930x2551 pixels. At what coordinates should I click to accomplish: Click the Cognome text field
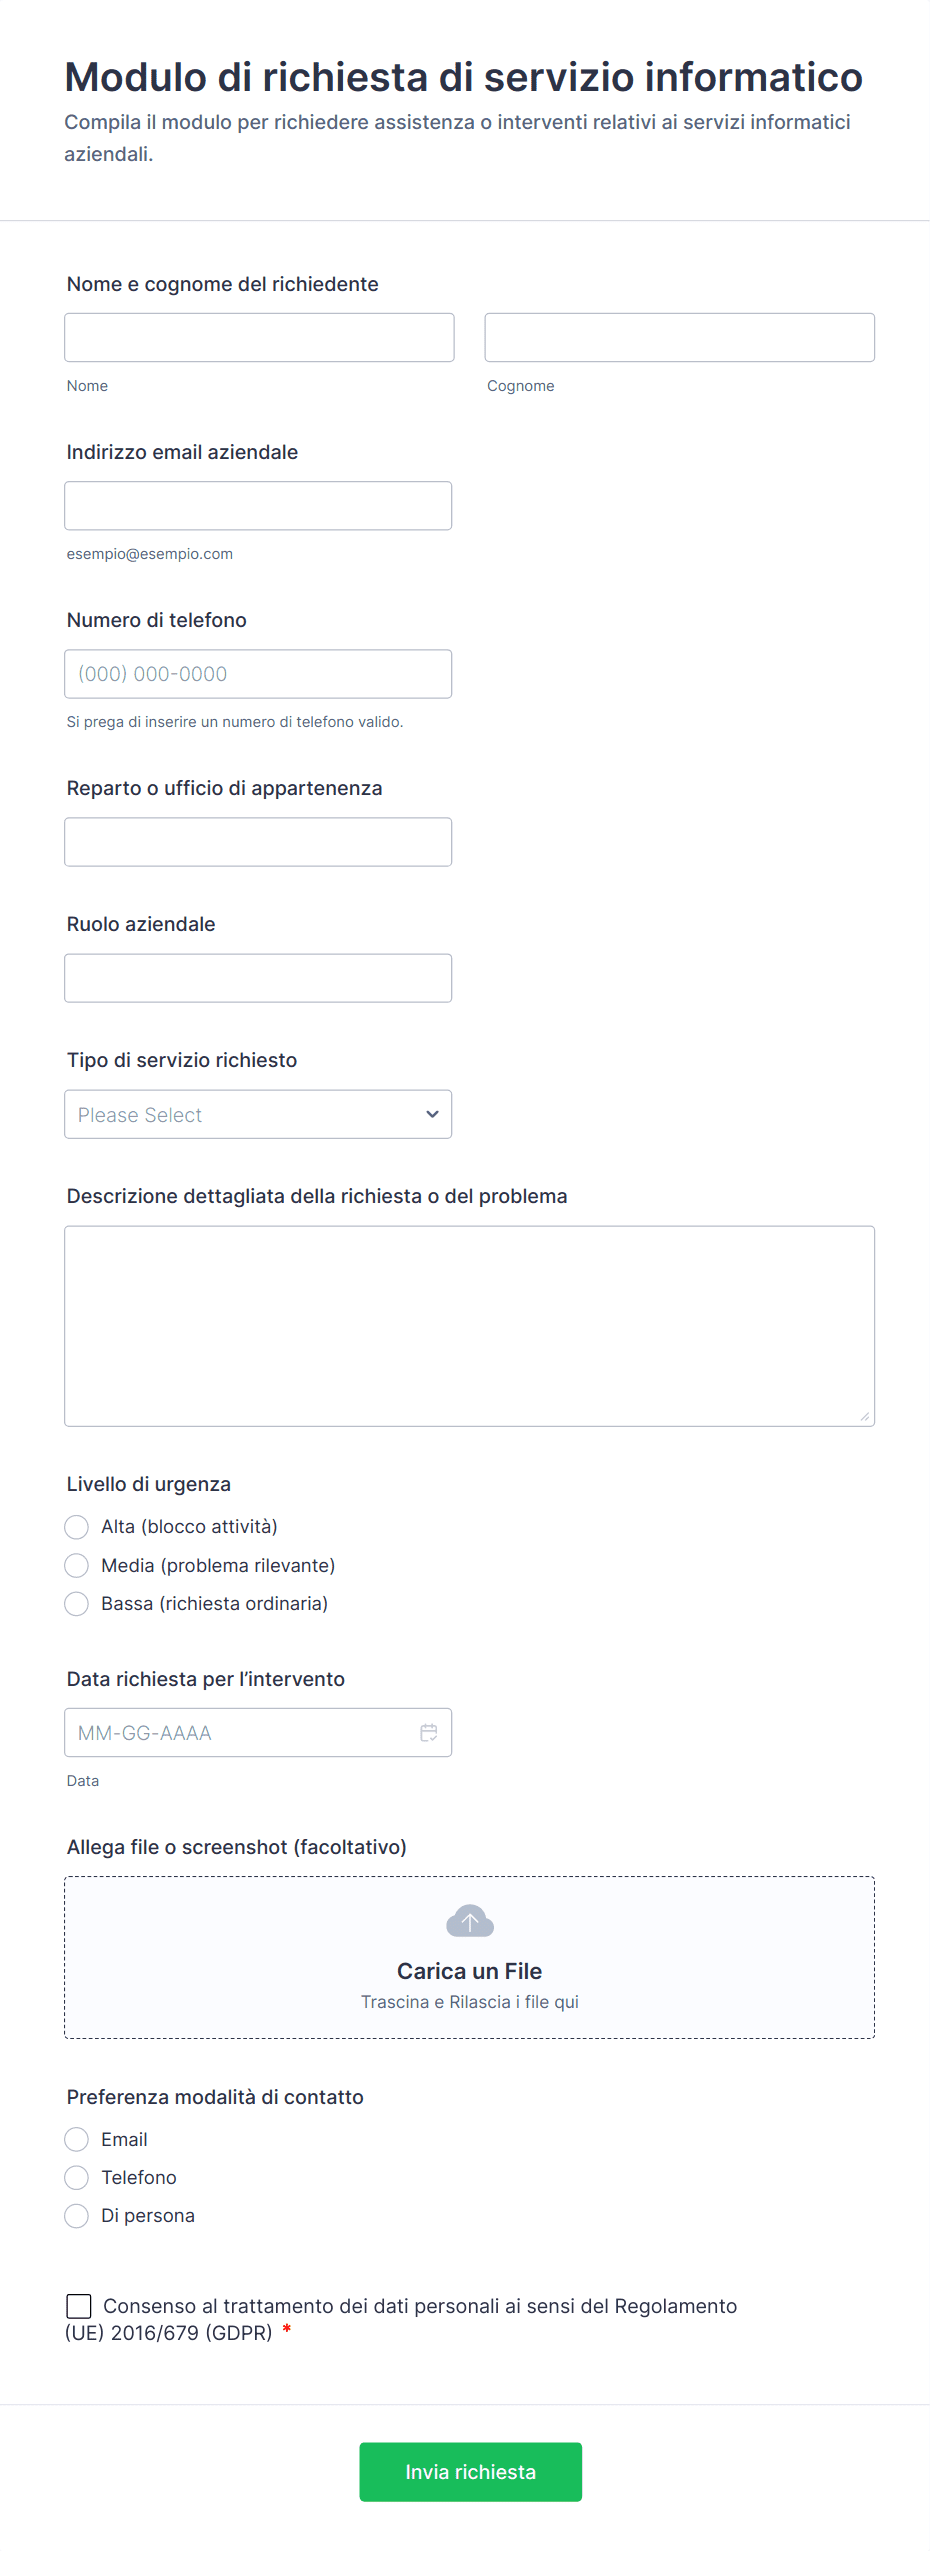point(679,337)
